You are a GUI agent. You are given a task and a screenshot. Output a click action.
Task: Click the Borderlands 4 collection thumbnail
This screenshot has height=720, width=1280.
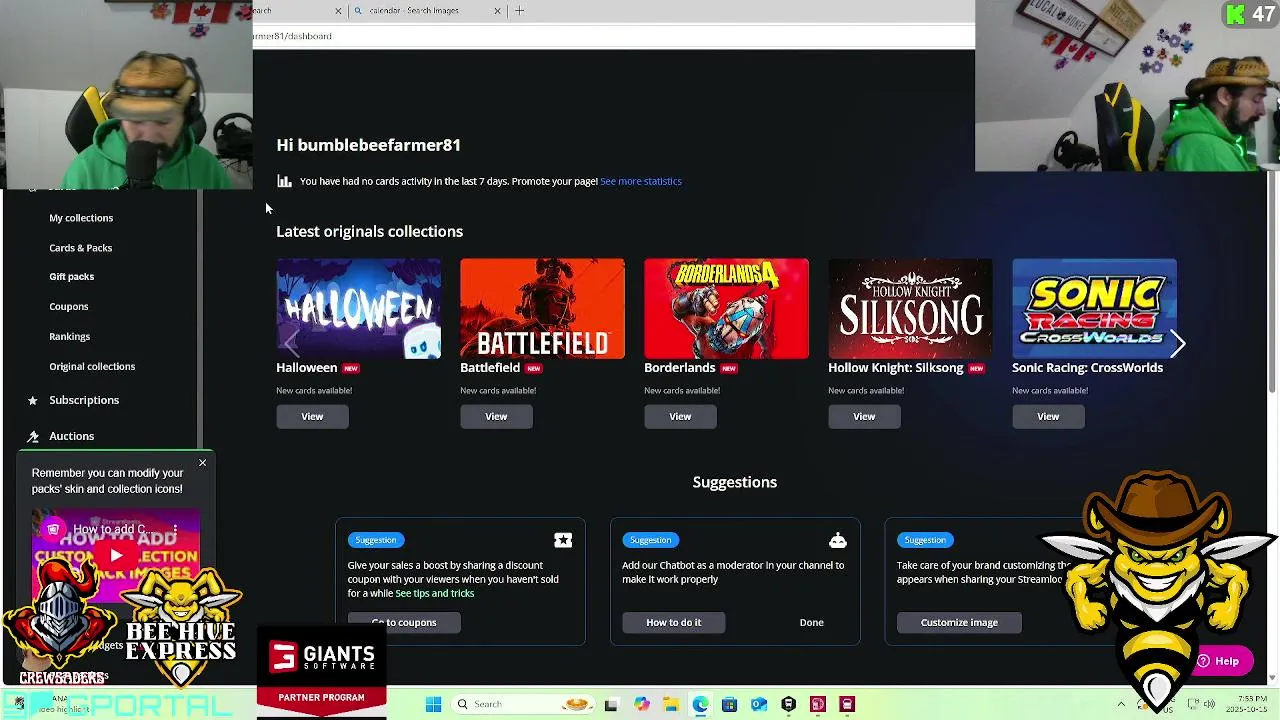click(x=726, y=308)
